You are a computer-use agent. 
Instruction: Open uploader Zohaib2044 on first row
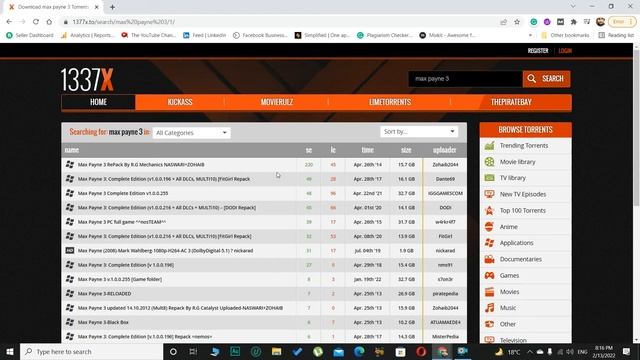click(445, 164)
